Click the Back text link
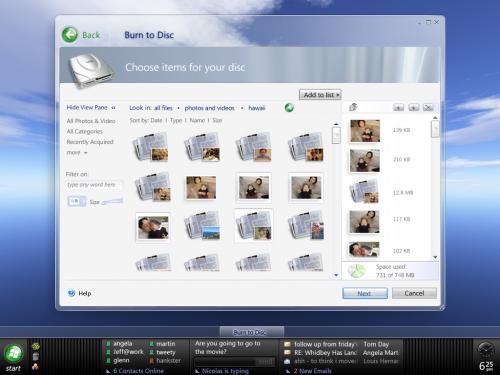The width and height of the screenshot is (500, 375). 91,35
